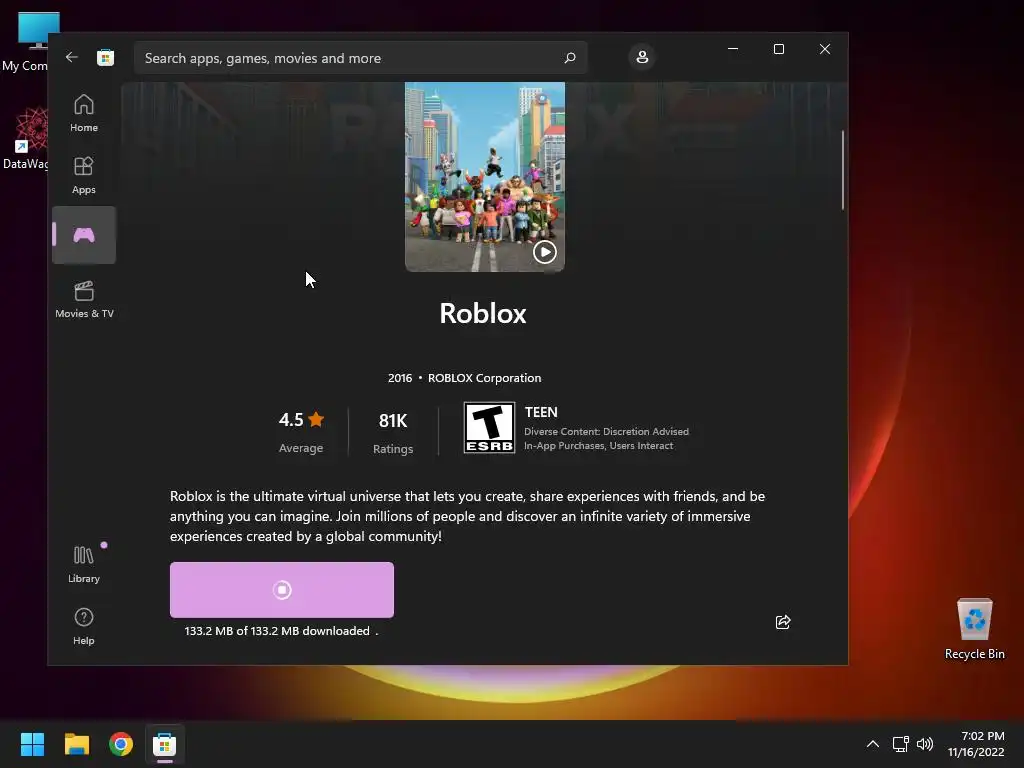This screenshot has height=768, width=1024.
Task: Click the Roblox title heading
Action: click(483, 313)
